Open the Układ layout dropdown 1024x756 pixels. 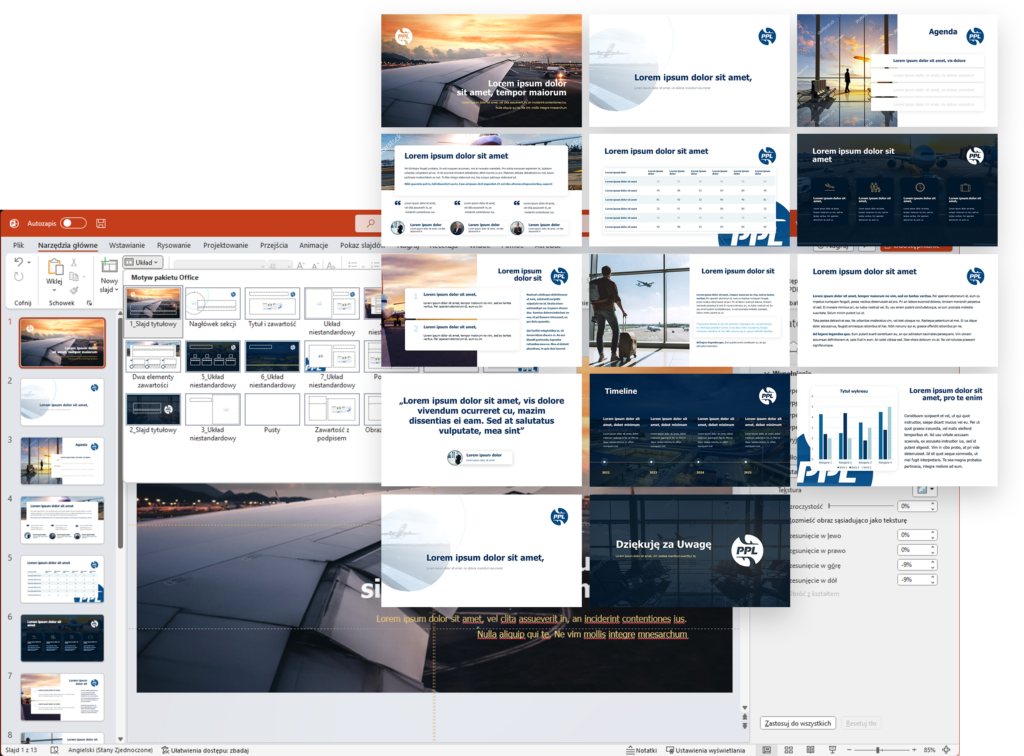tap(142, 262)
